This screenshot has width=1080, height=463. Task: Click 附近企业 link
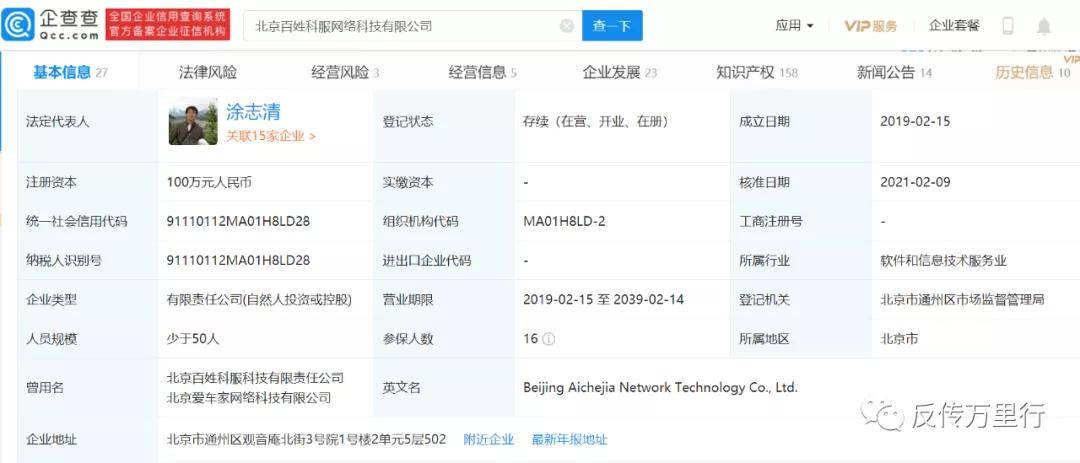488,440
